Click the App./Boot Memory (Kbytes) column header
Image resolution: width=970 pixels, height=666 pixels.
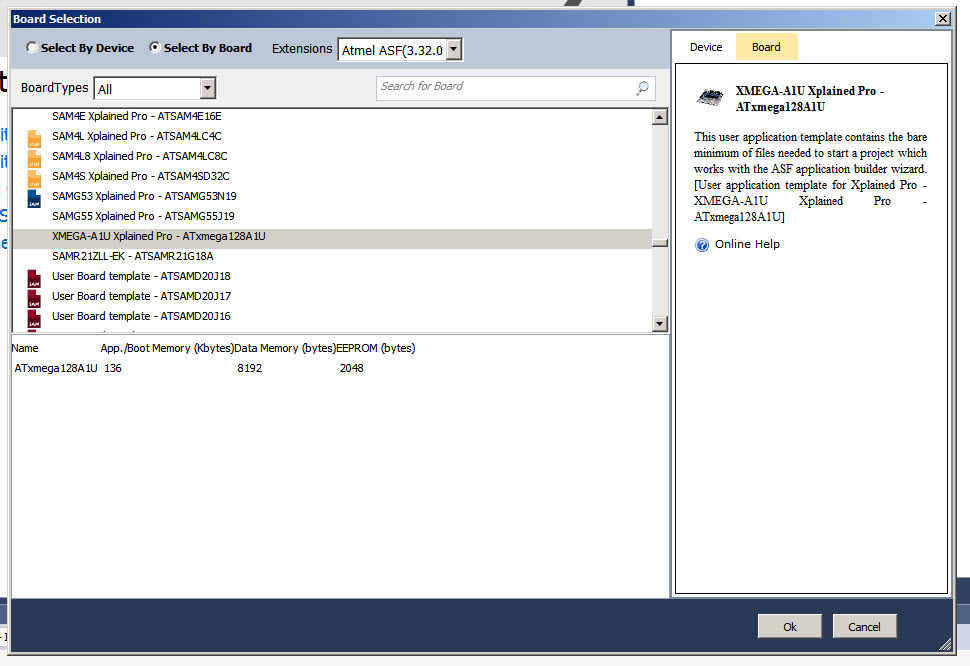point(167,348)
